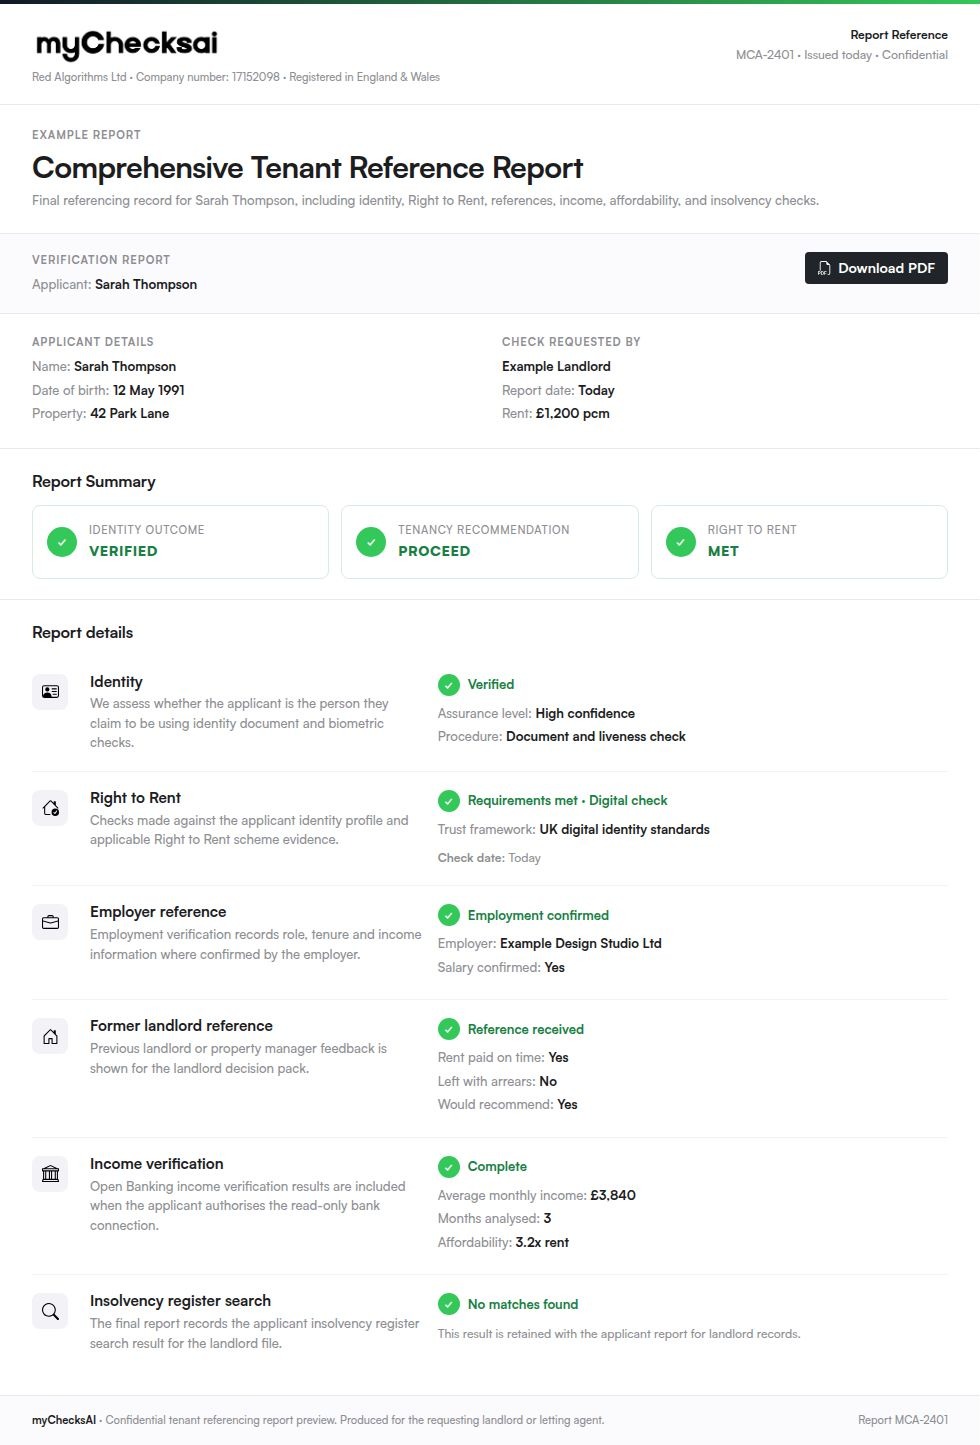Click the Identity Outcome green check icon
The image size is (980, 1445).
tap(62, 542)
